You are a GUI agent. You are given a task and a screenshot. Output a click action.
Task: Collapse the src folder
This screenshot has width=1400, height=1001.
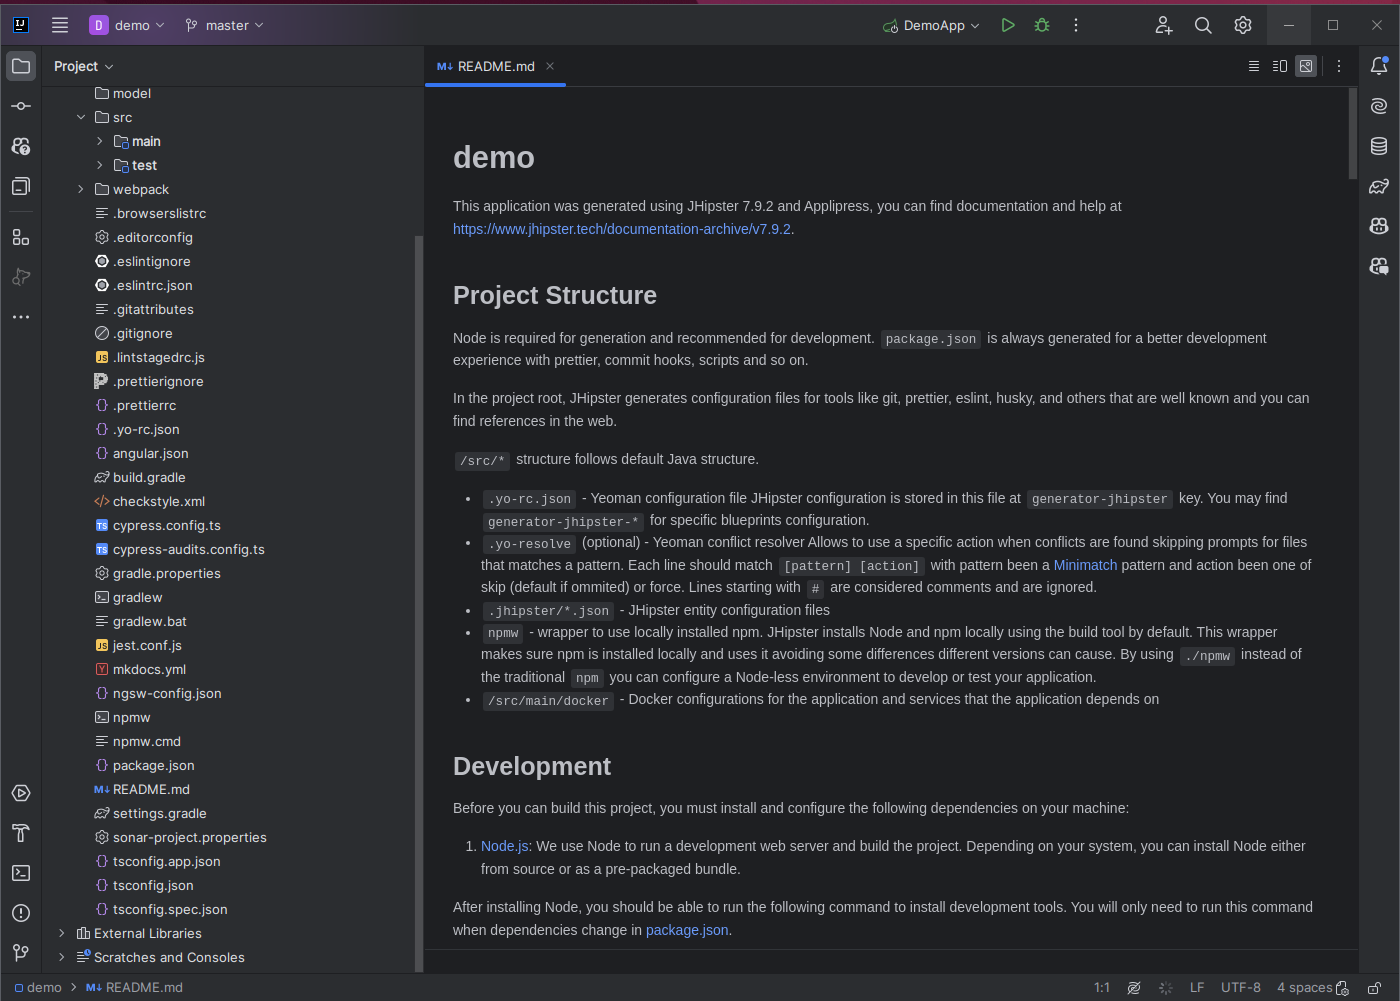(x=81, y=117)
